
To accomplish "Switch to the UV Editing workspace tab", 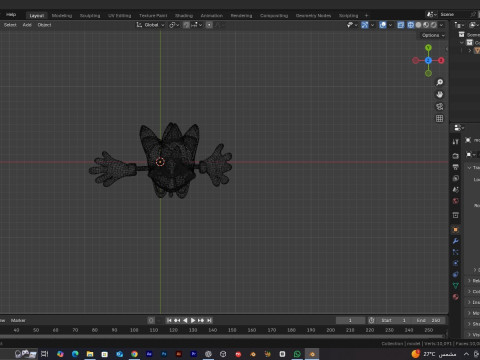I will 119,15.
